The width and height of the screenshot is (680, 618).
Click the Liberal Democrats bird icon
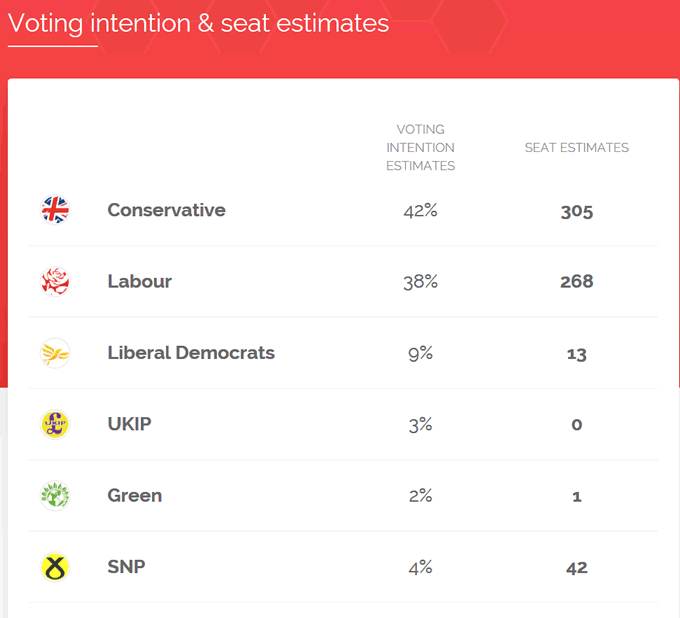(55, 353)
